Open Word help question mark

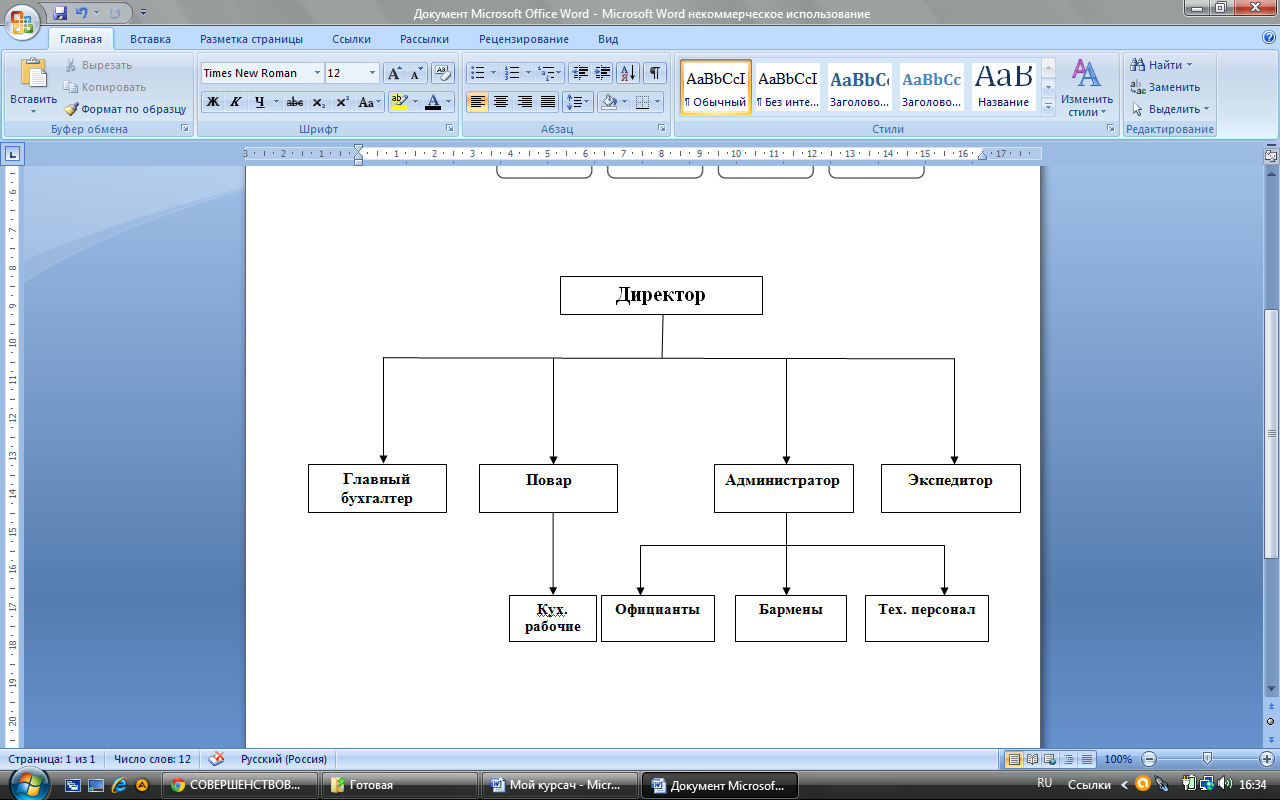coord(1269,38)
